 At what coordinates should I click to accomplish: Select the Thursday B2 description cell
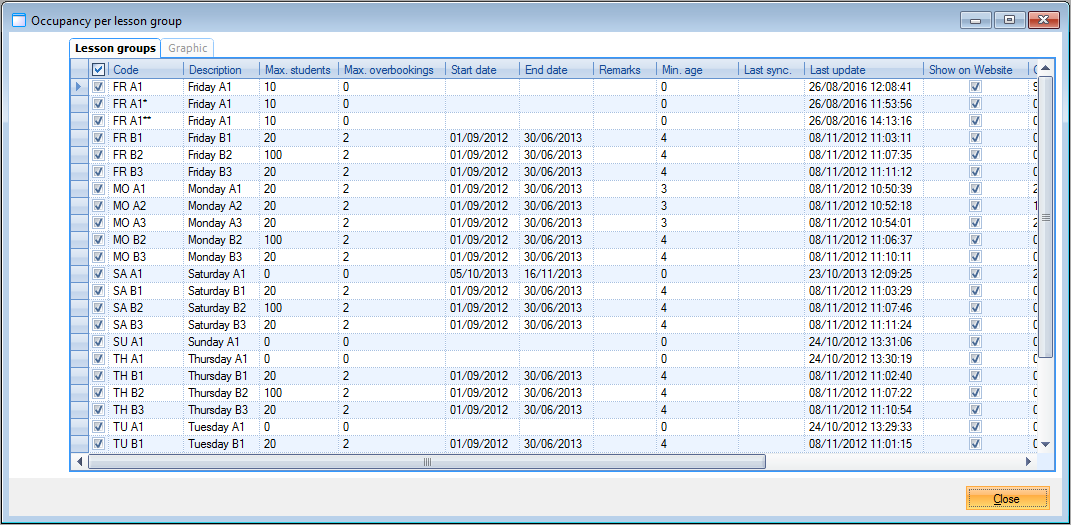[221, 393]
